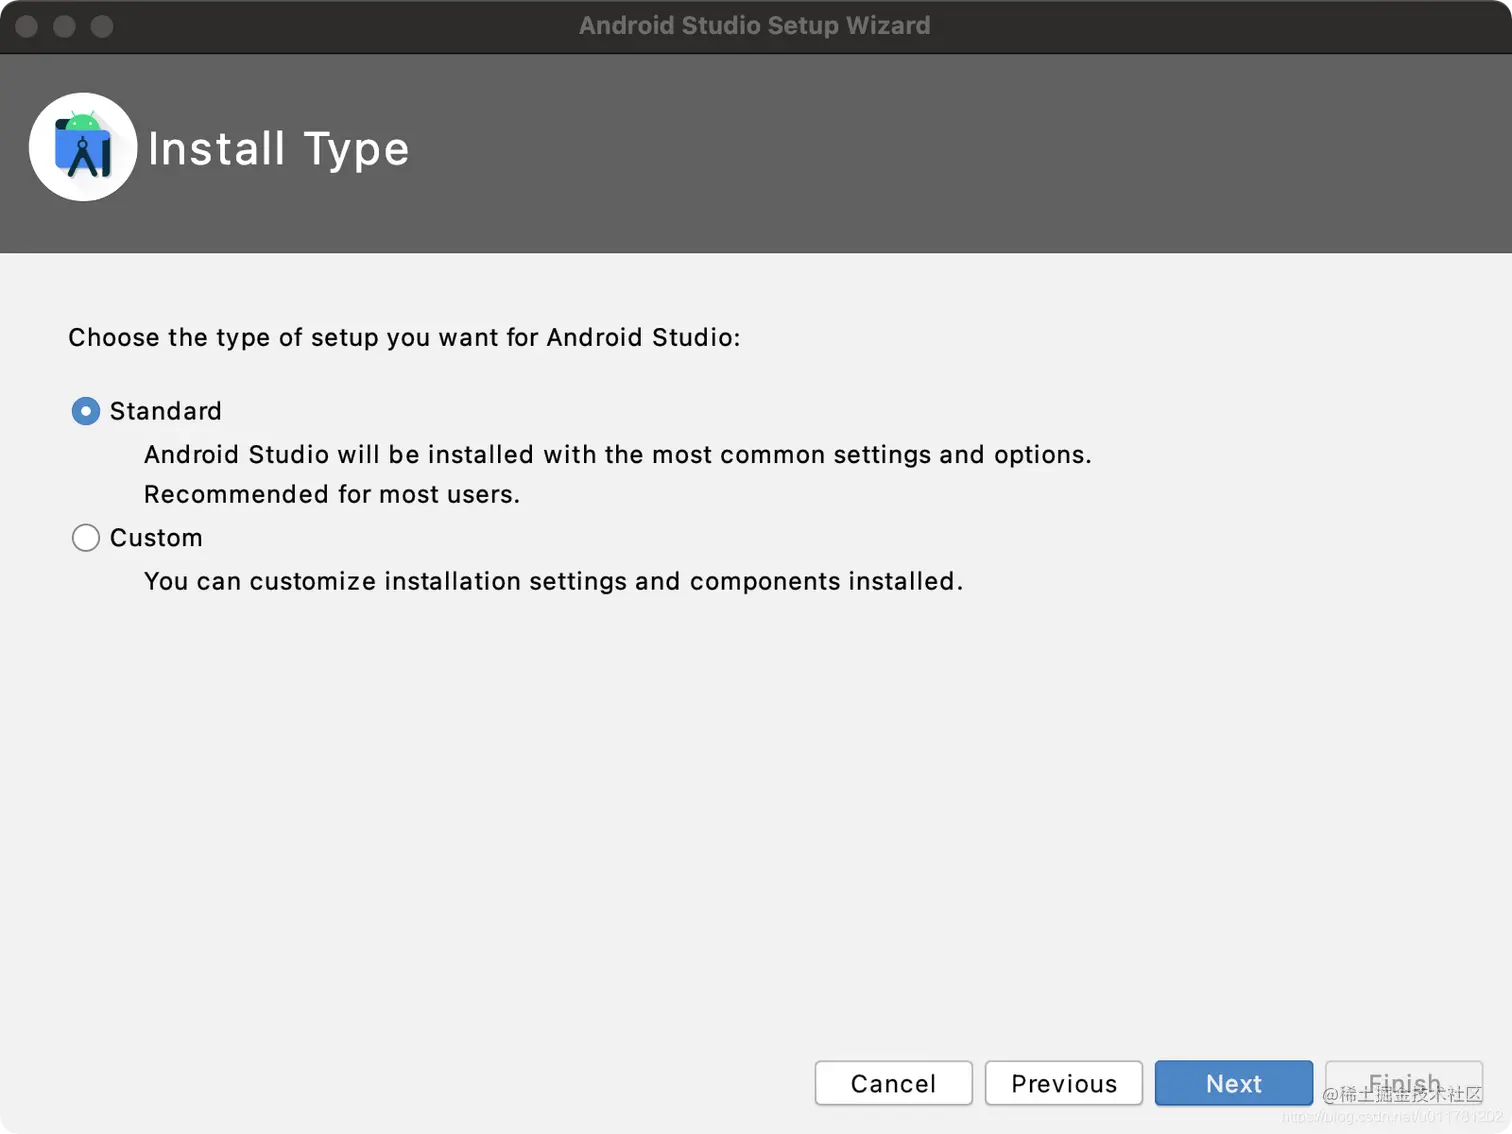
Task: Proceed with the Next button
Action: coord(1233,1083)
